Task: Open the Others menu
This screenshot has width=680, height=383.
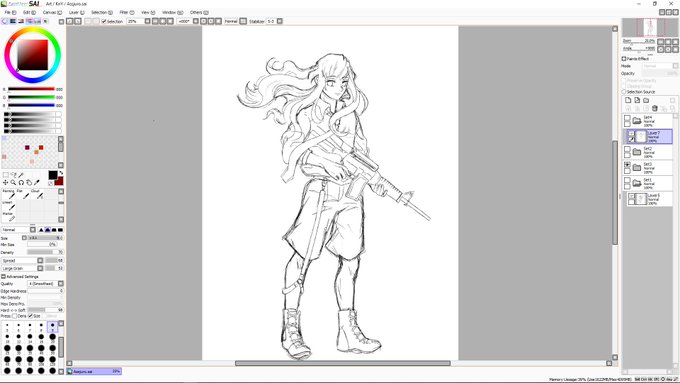Action: [199, 13]
